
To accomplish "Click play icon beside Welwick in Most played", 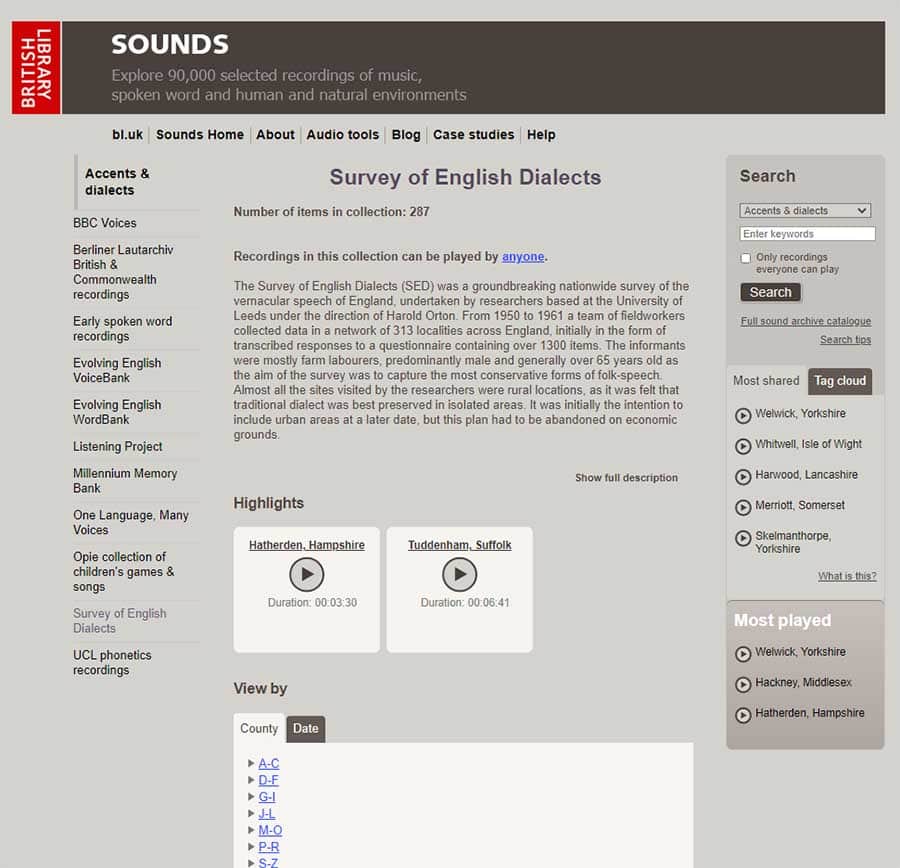I will click(x=743, y=654).
